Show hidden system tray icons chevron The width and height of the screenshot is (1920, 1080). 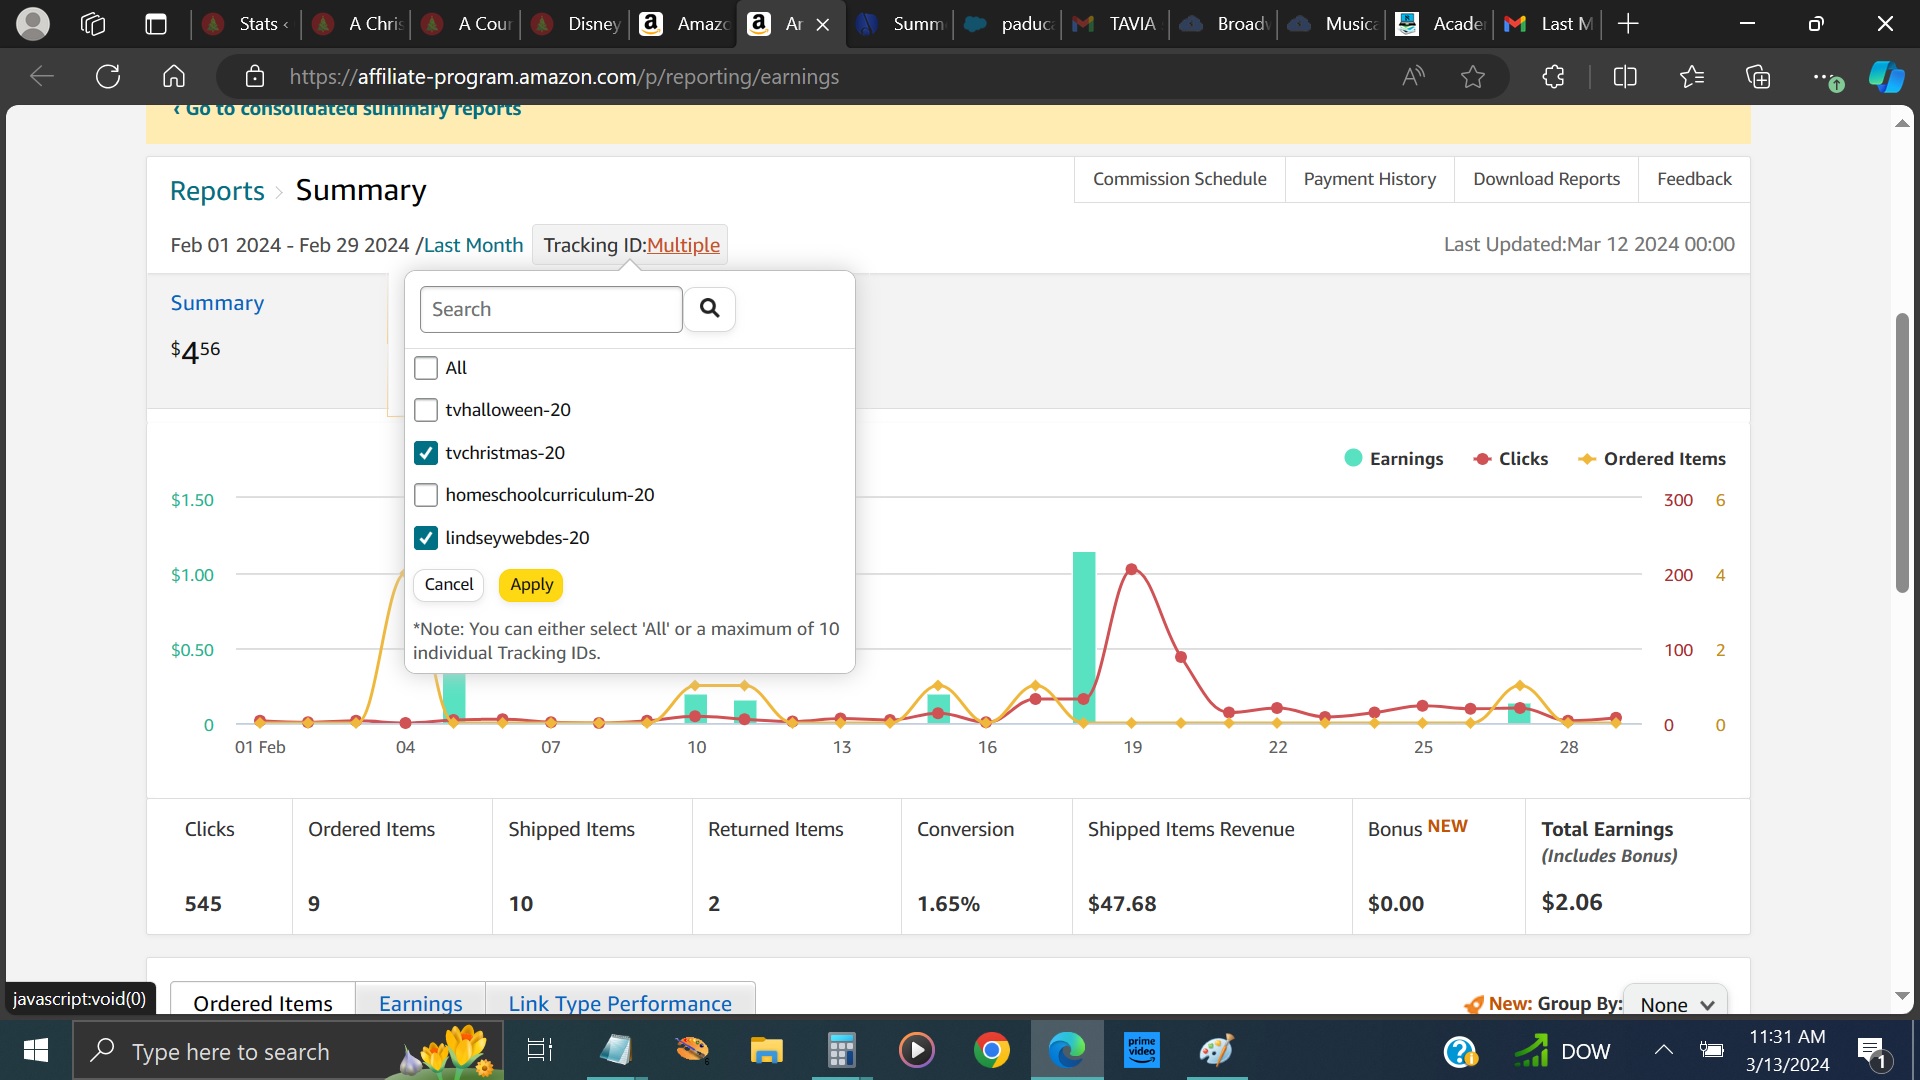[1663, 1050]
